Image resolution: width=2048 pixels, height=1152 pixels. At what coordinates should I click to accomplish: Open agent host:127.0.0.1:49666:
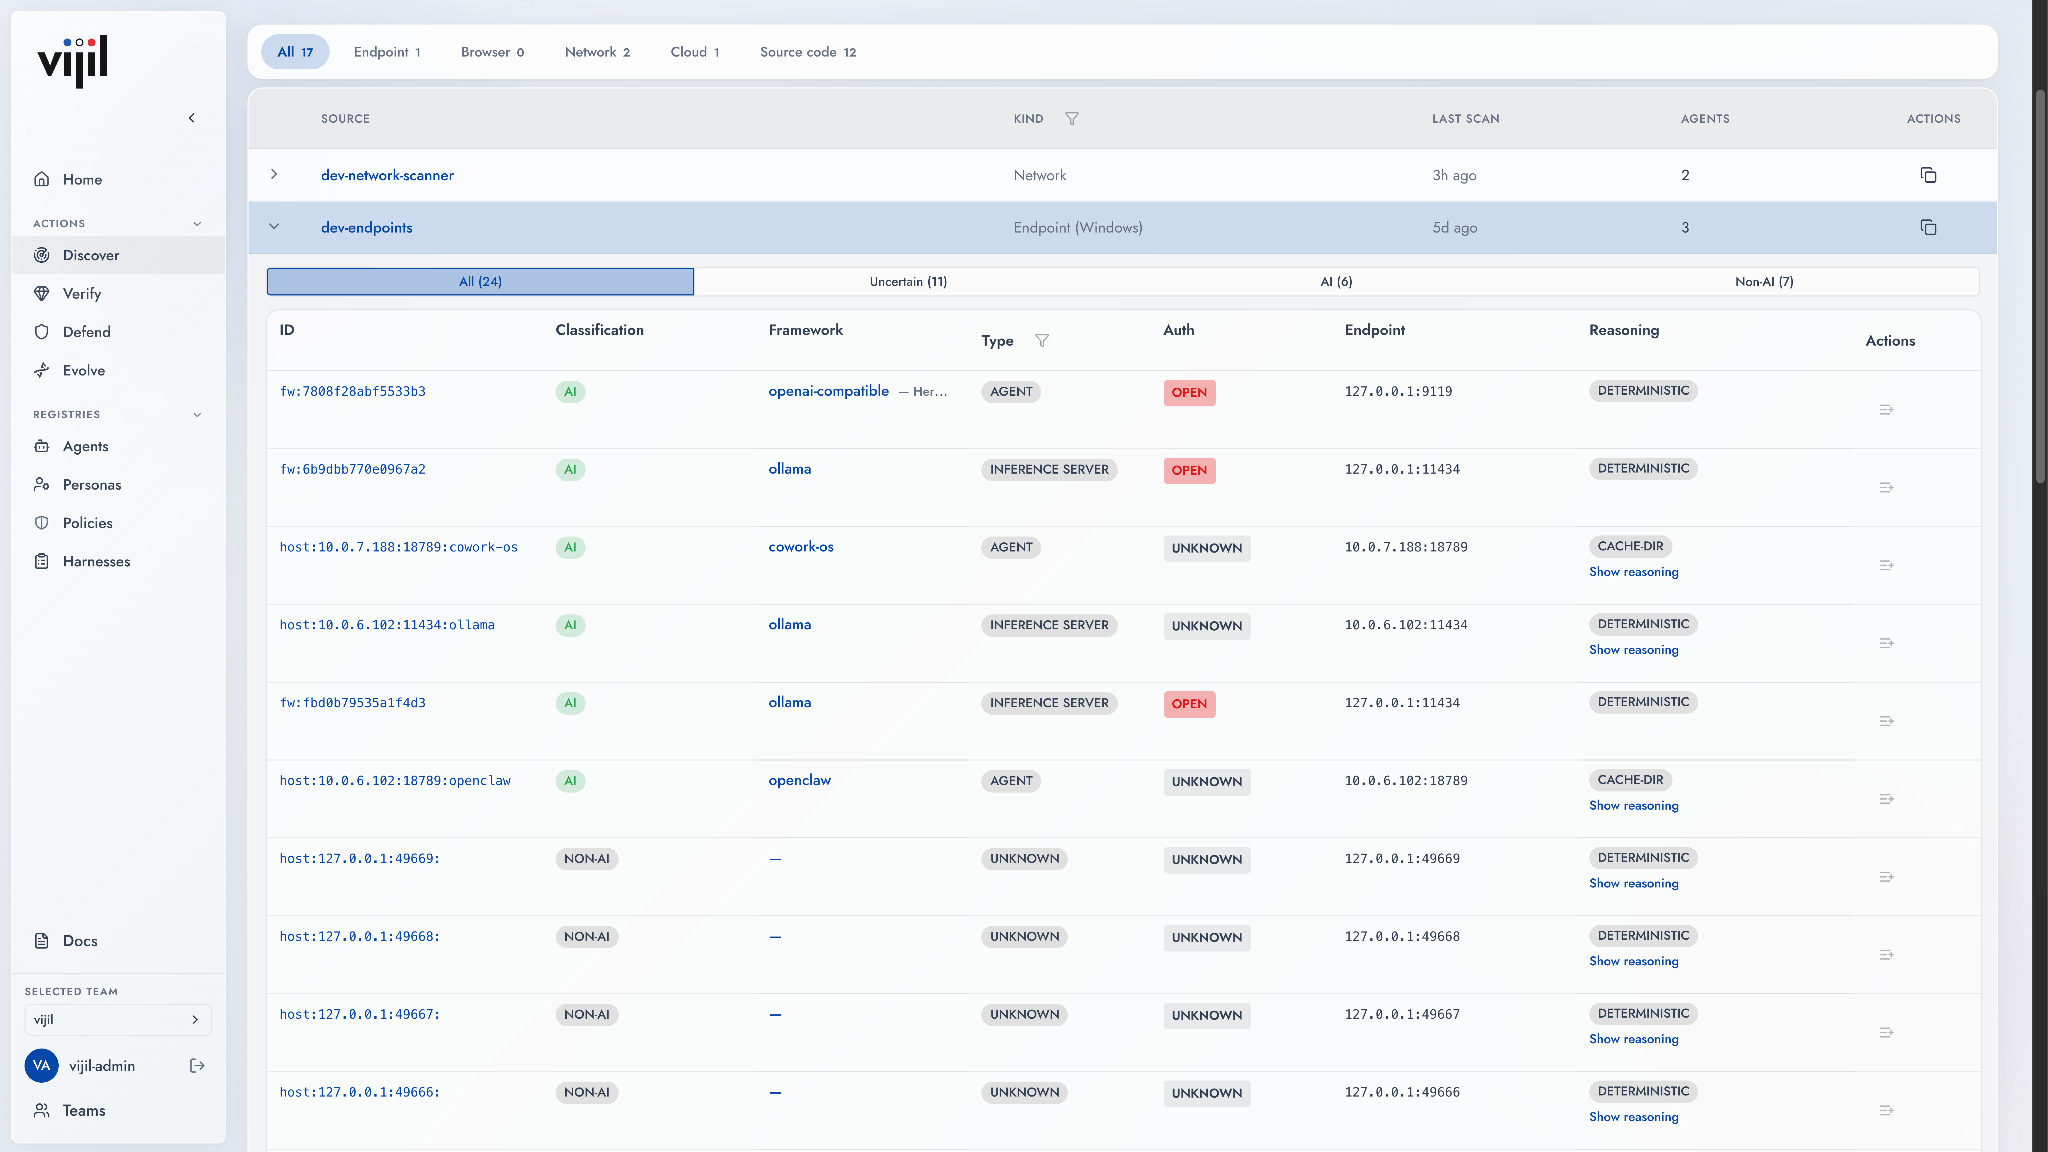click(359, 1093)
